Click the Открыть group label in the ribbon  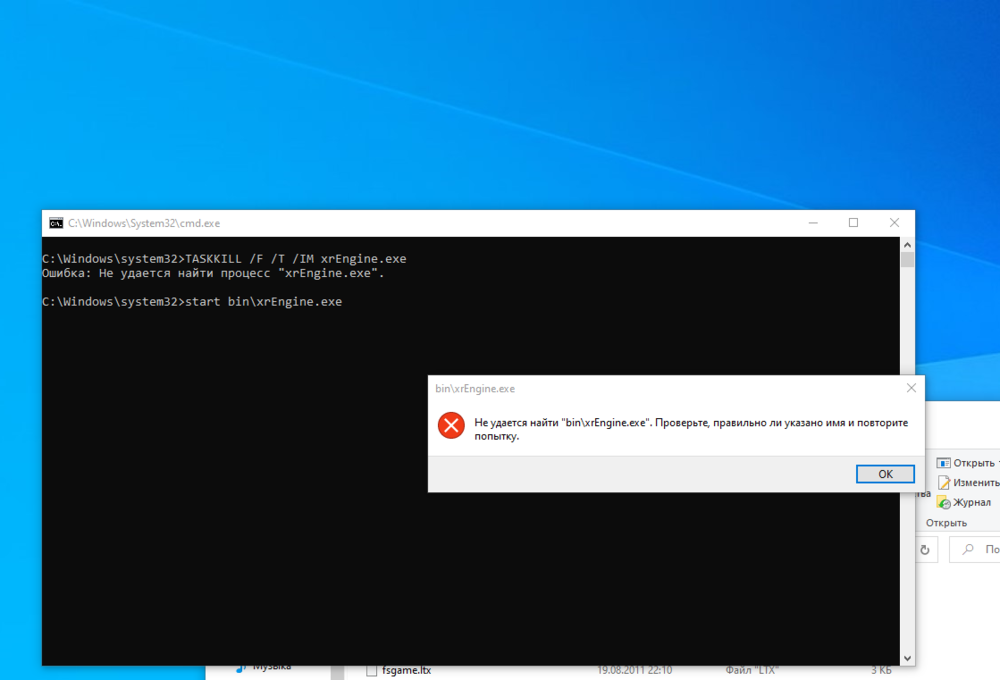(946, 522)
